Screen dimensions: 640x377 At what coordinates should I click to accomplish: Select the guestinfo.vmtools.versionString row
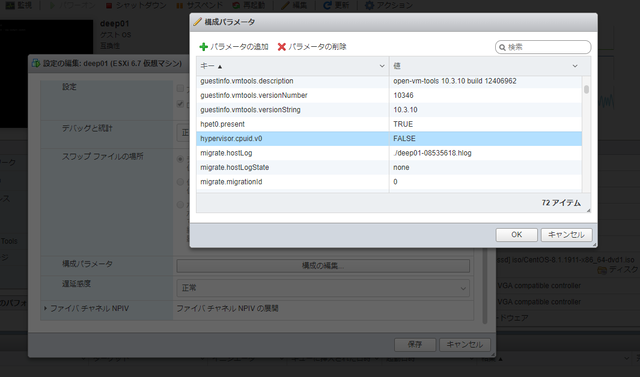tap(389, 110)
